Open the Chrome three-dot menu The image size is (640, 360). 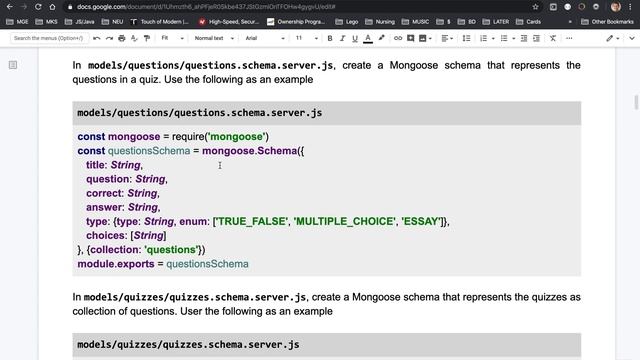coord(630,7)
